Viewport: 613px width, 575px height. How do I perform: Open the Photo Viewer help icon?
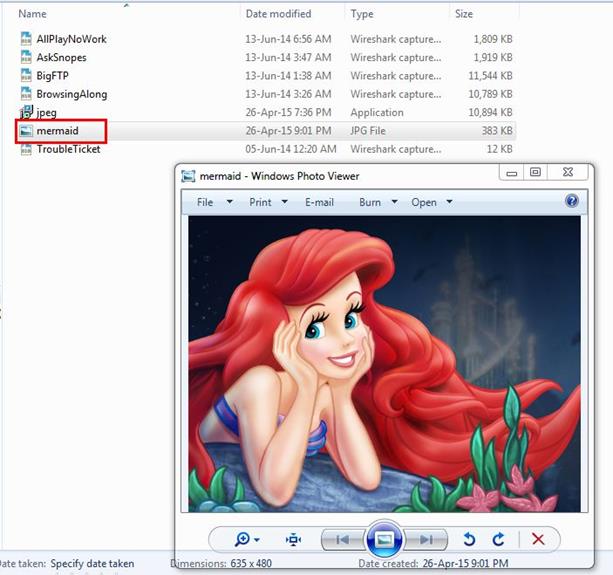[x=572, y=201]
